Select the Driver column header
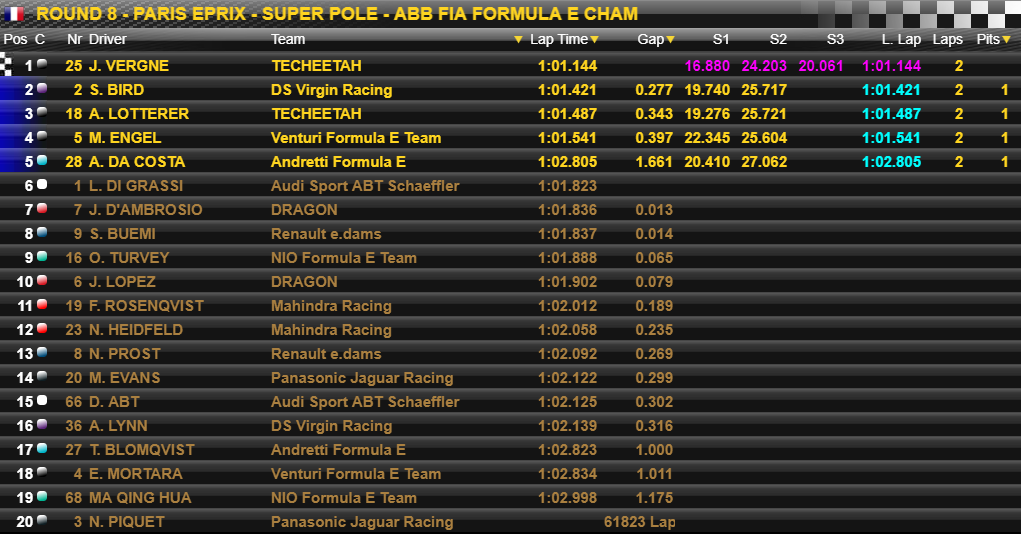The height and width of the screenshot is (534, 1021). pyautogui.click(x=107, y=39)
